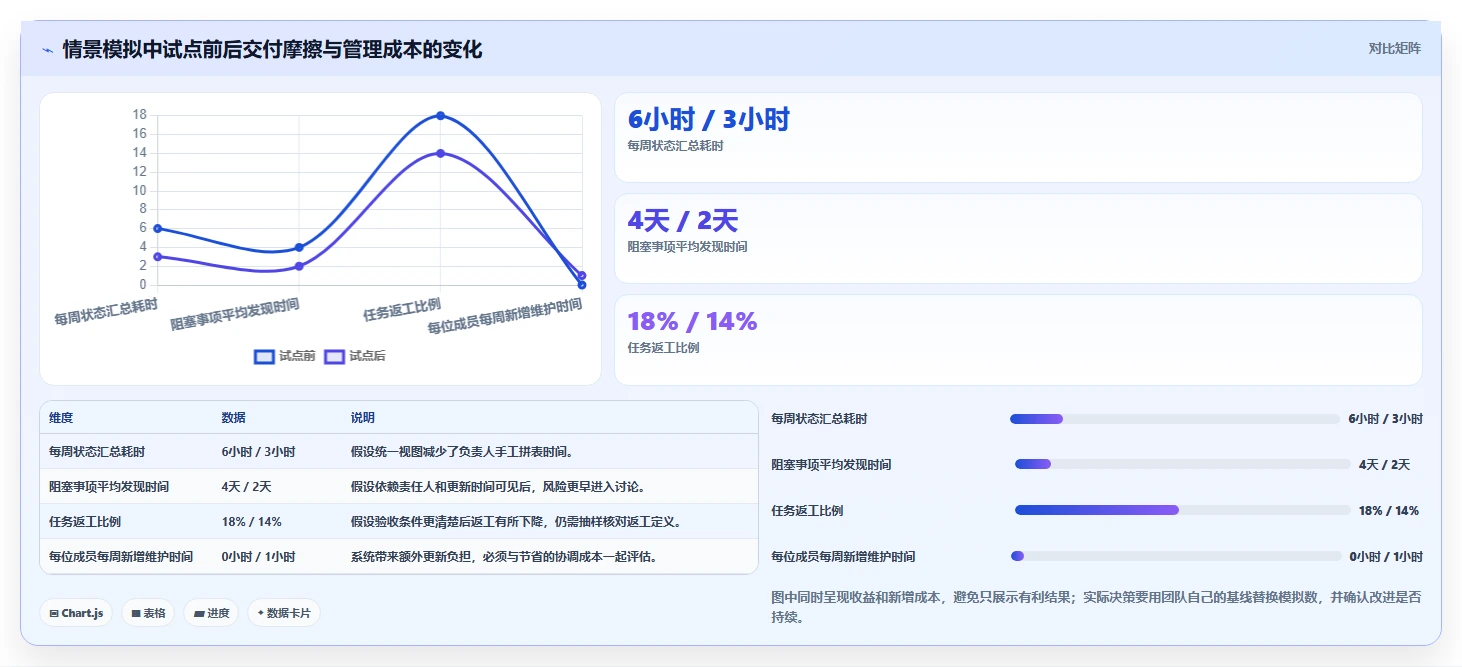The image size is (1462, 667).
Task: Select the Chart.js tag chip
Action: pyautogui.click(x=76, y=613)
